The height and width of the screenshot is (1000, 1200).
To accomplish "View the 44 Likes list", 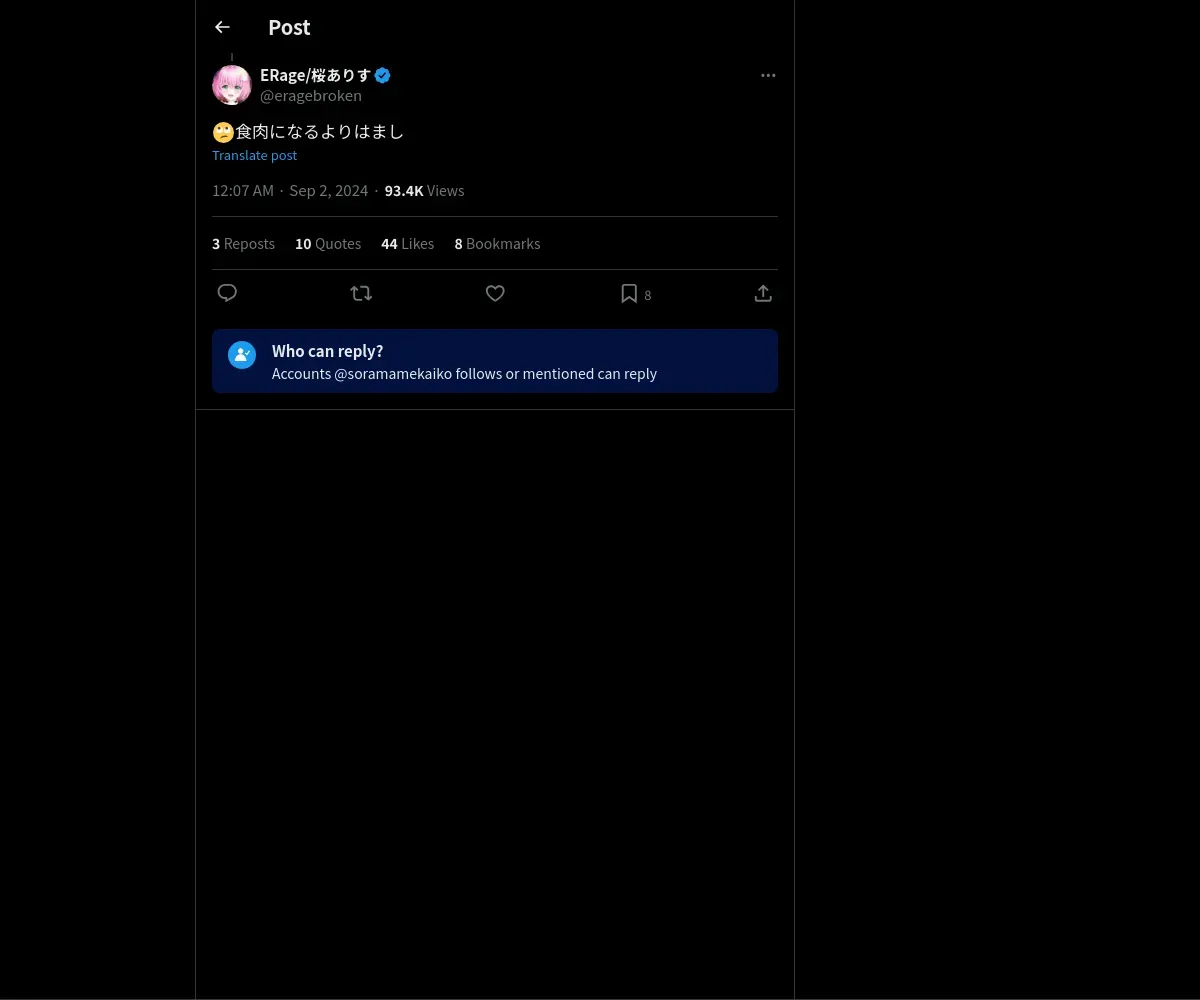I will click(407, 244).
